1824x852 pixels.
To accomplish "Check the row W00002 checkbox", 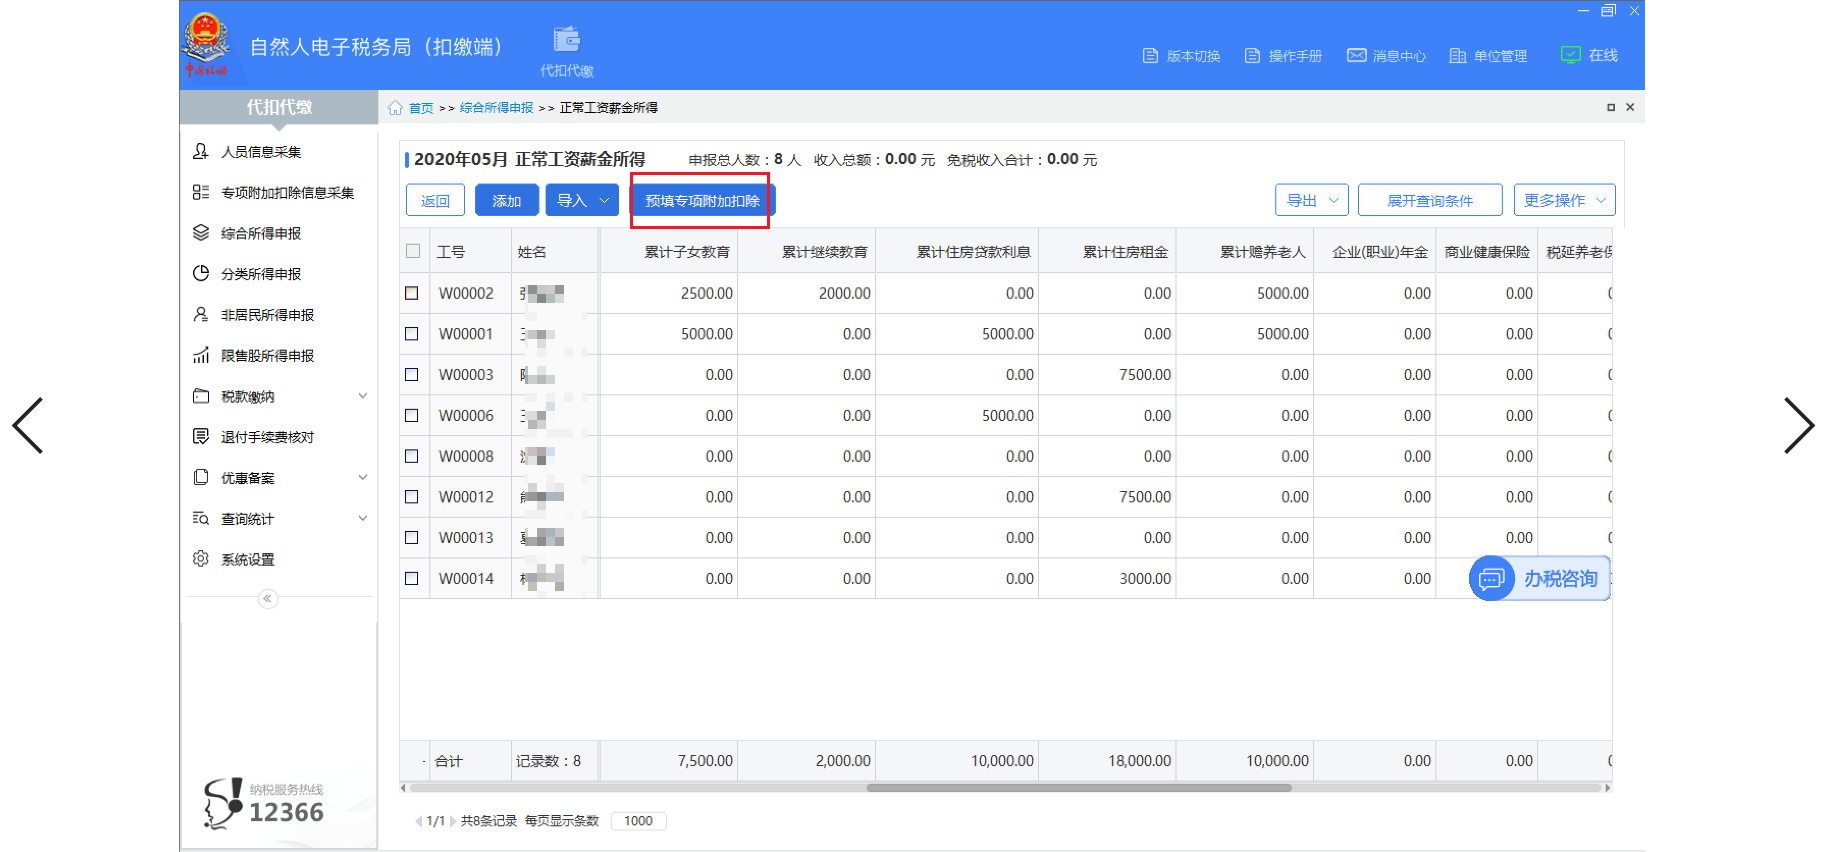I will tap(411, 293).
